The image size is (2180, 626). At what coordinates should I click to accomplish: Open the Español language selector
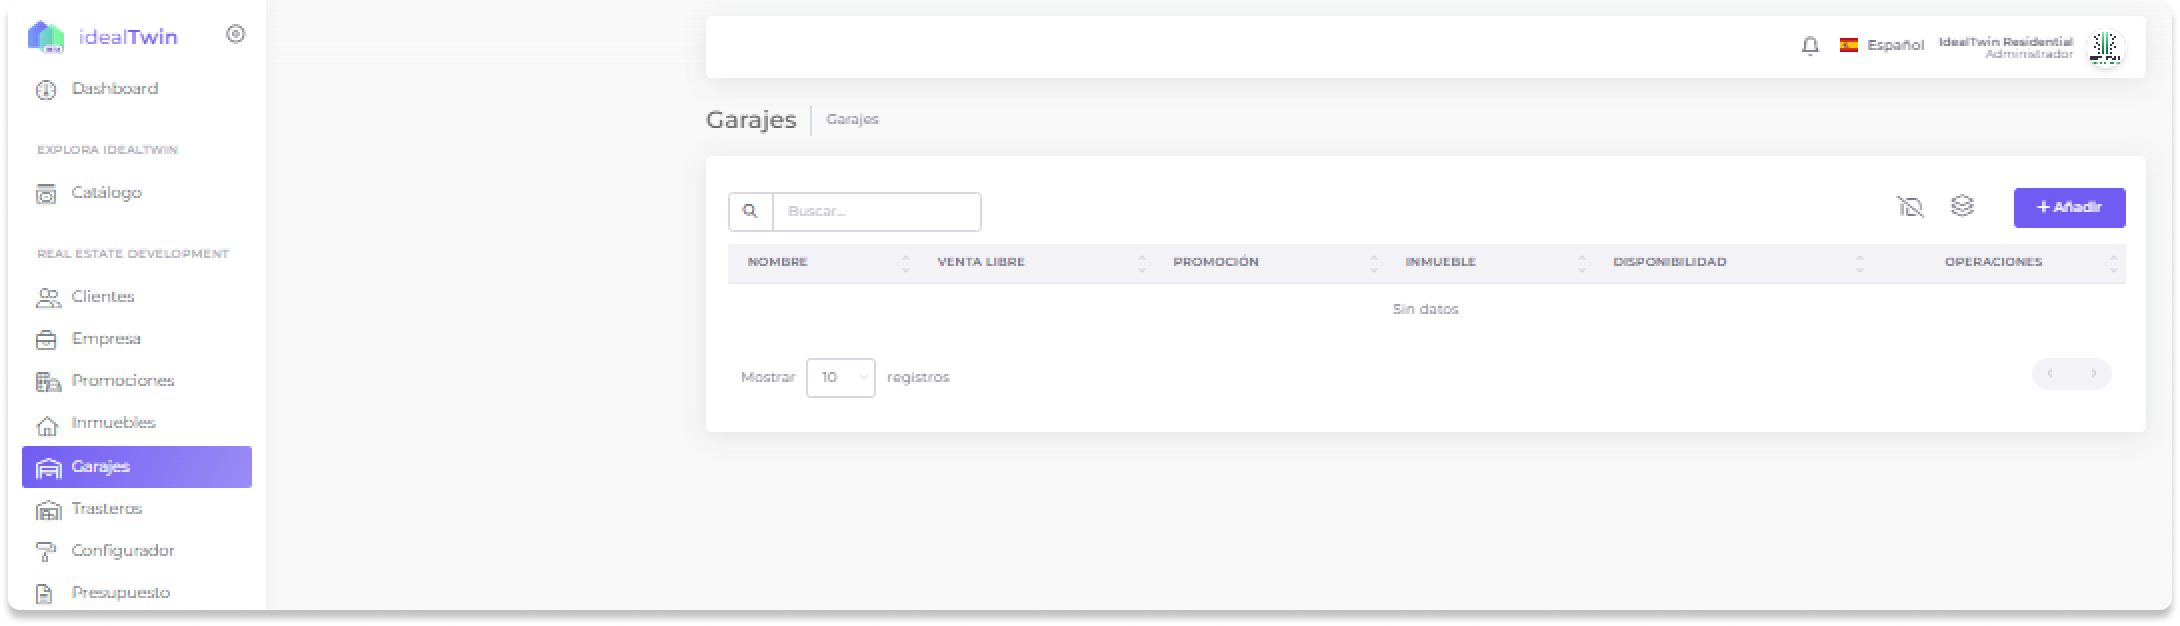[x=1882, y=45]
